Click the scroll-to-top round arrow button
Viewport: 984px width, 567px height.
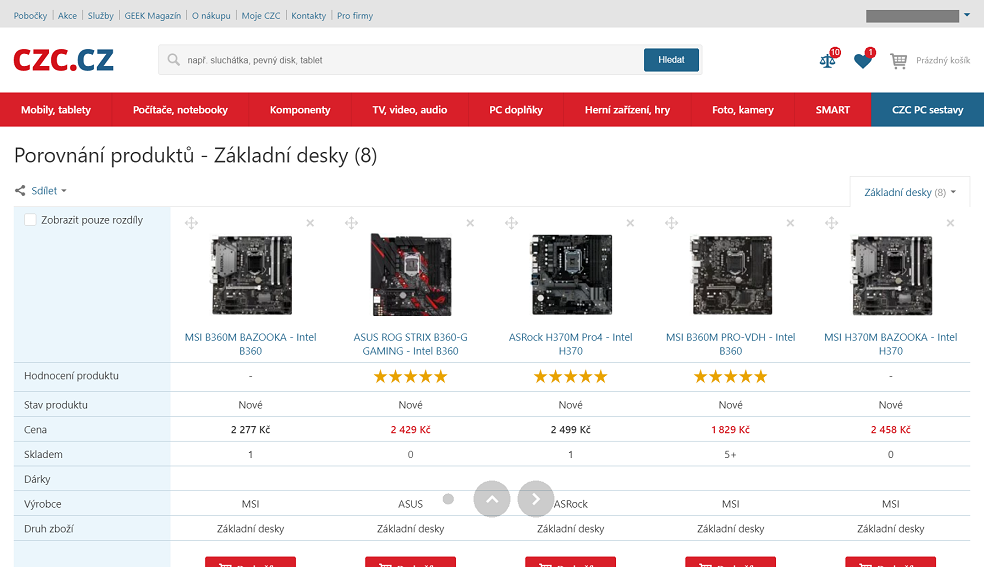pyautogui.click(x=492, y=499)
